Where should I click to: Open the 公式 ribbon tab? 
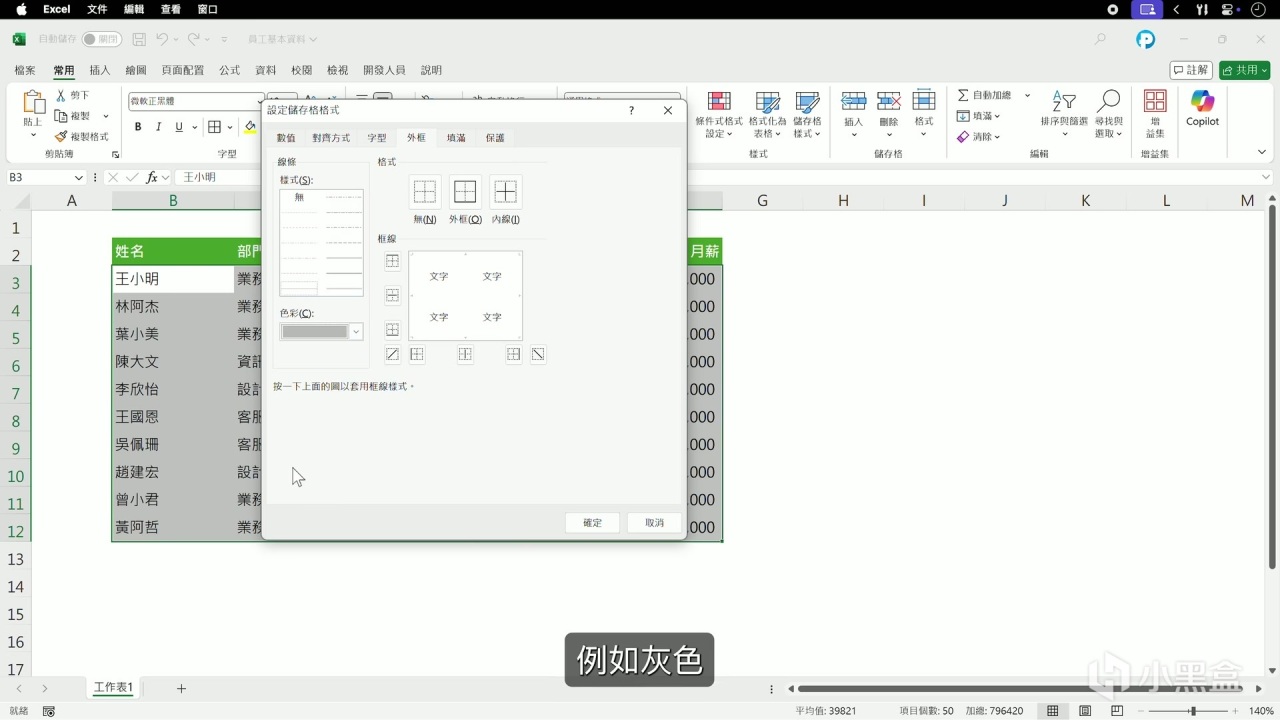coord(230,70)
